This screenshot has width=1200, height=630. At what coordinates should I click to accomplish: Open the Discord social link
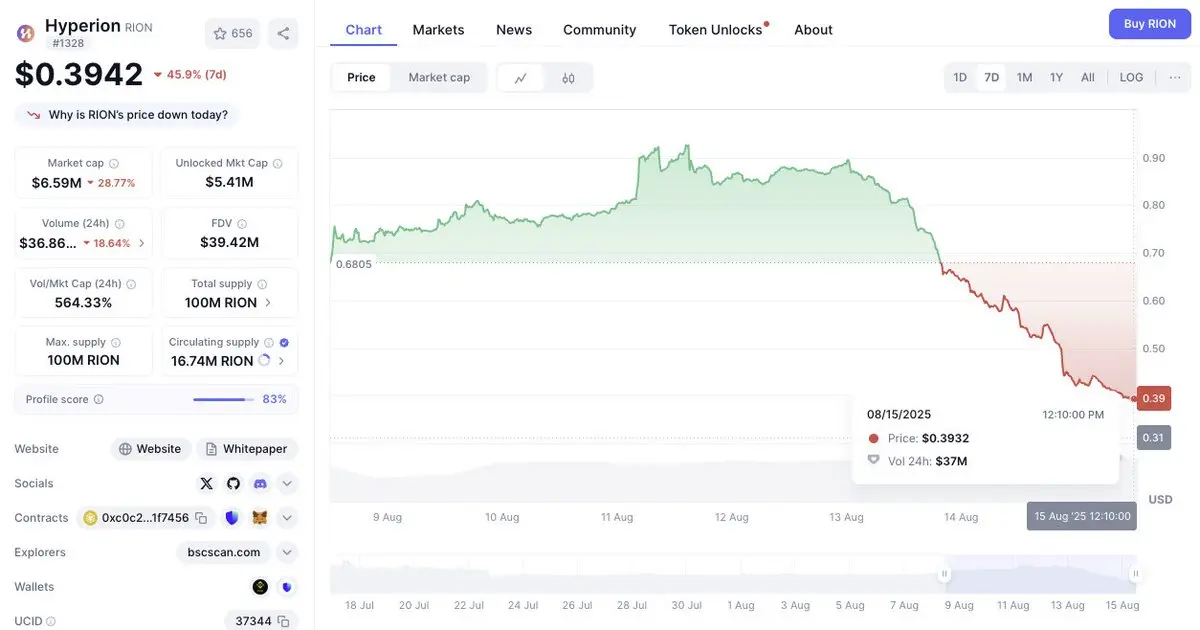click(260, 484)
